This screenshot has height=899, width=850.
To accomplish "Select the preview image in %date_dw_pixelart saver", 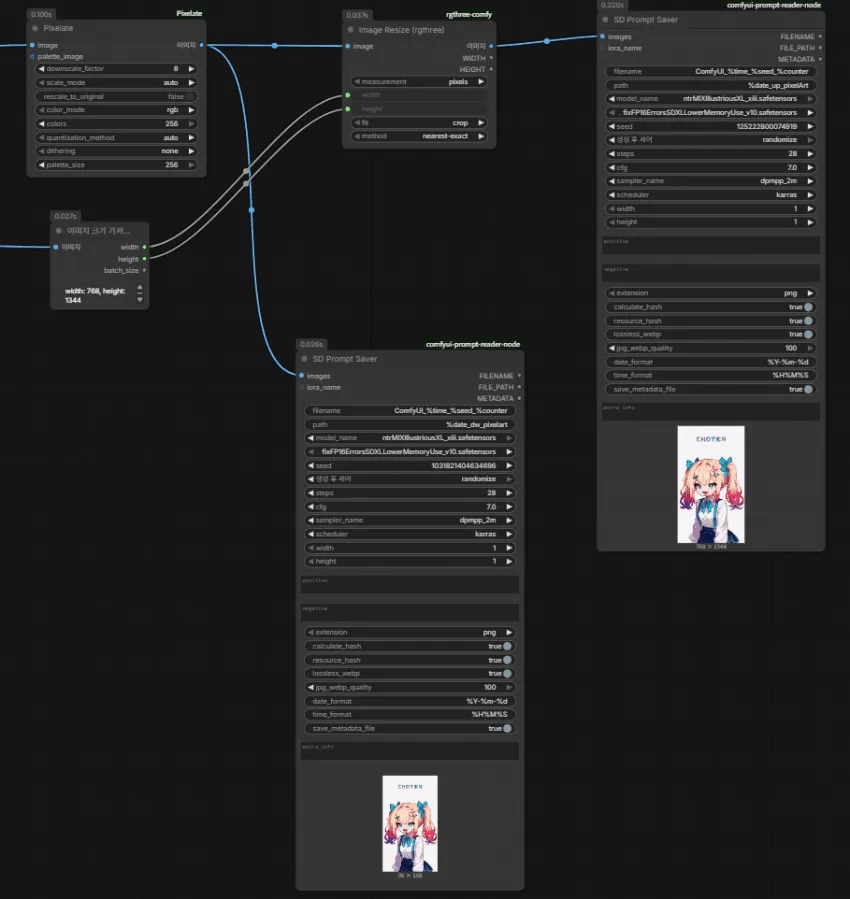I will 410,824.
